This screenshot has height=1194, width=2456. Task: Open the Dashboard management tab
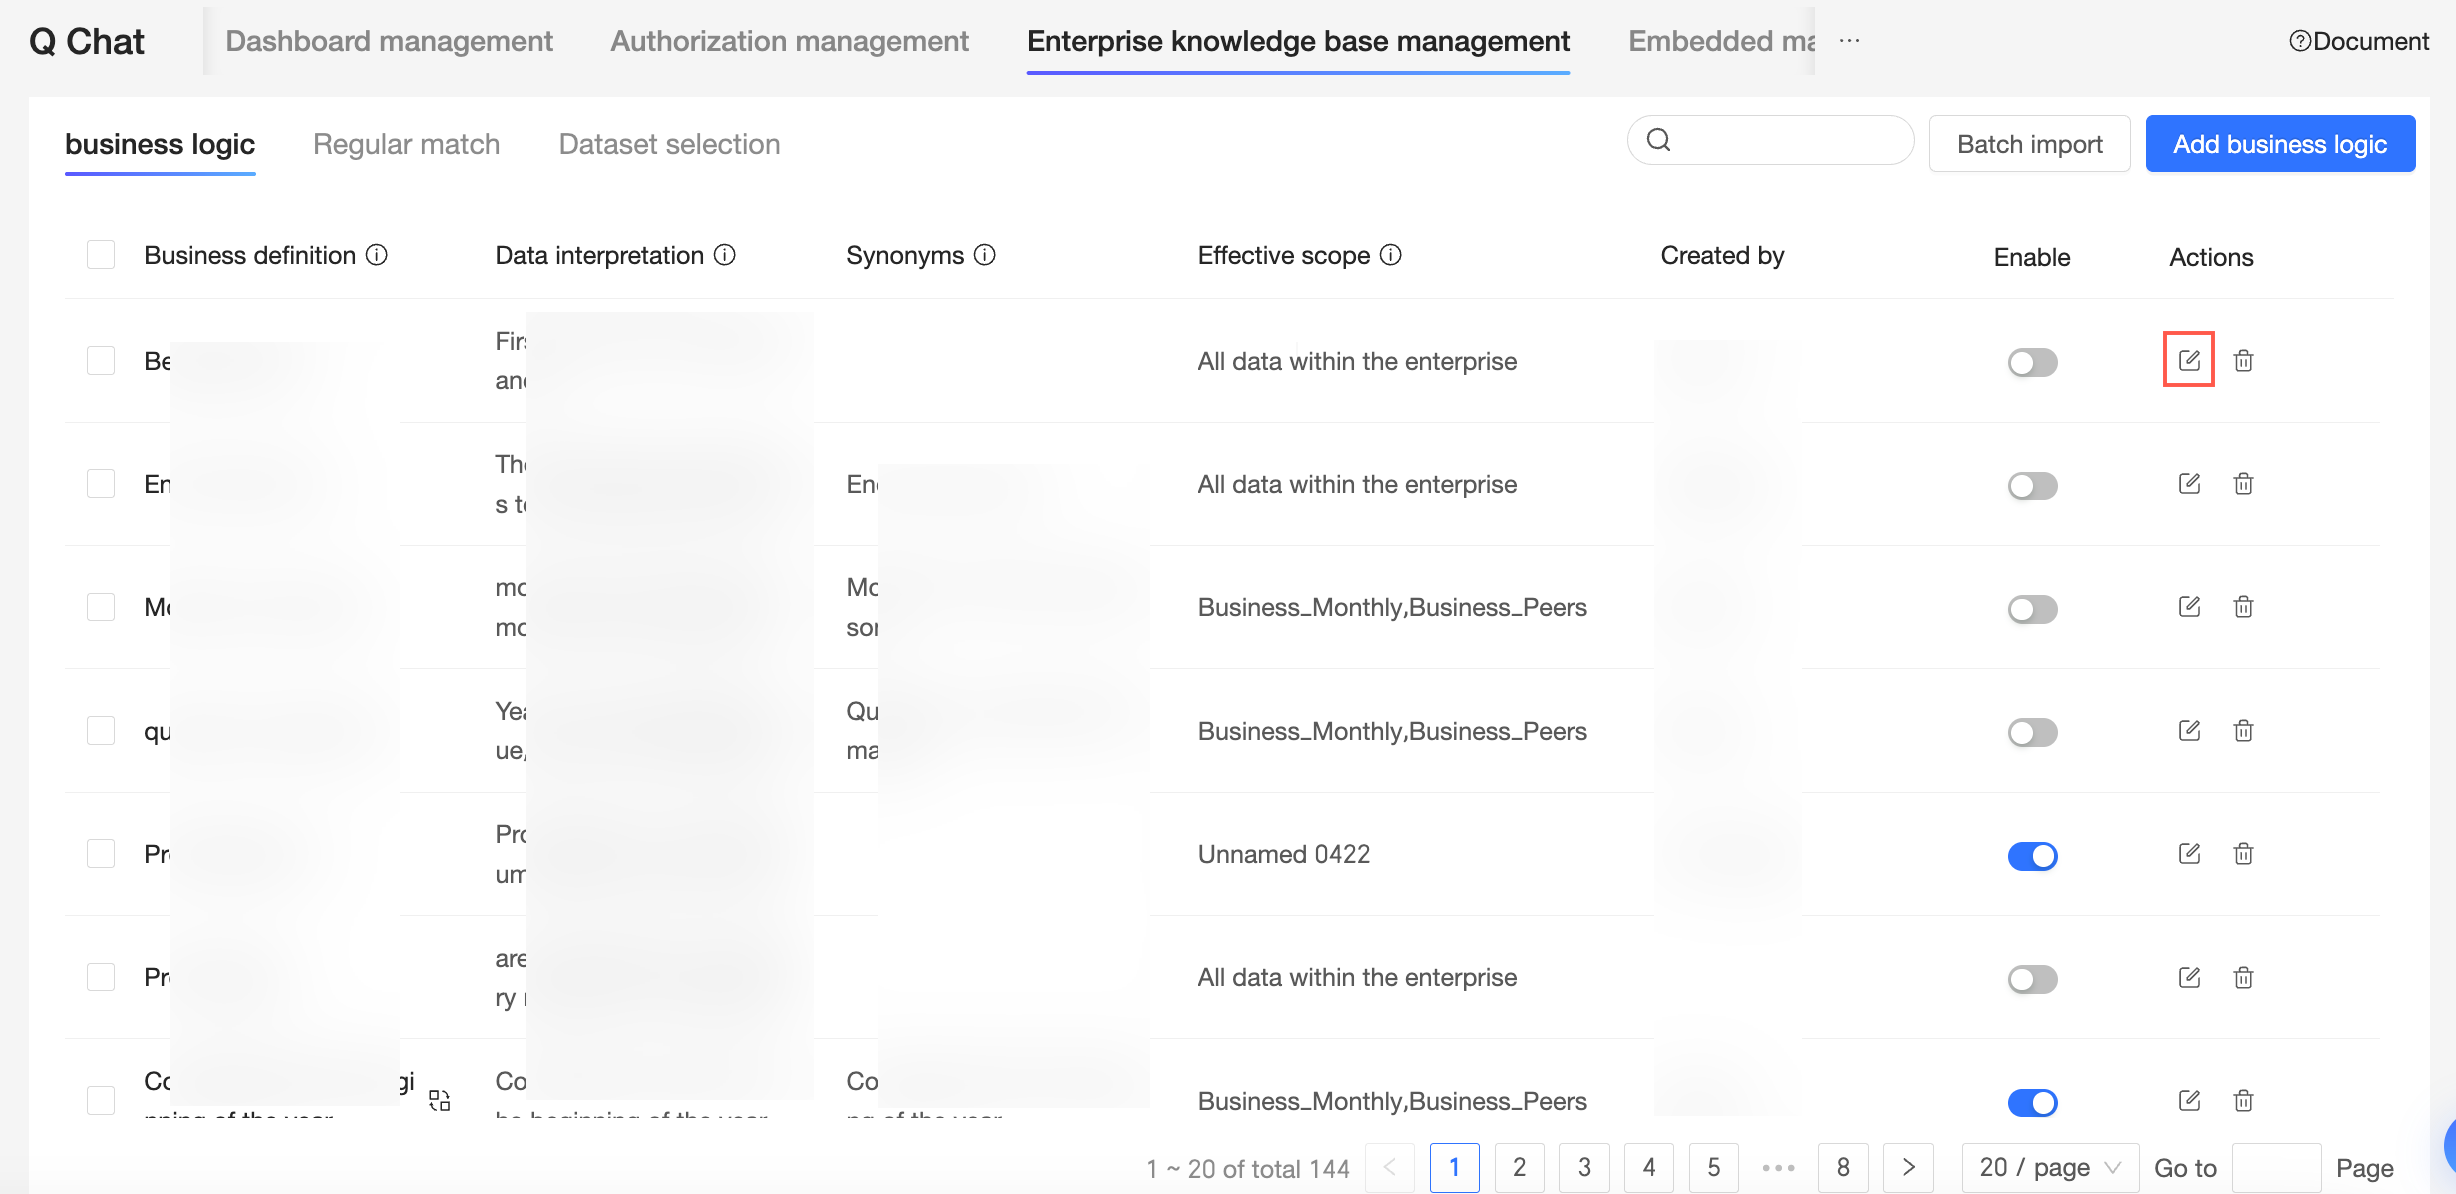[x=388, y=41]
